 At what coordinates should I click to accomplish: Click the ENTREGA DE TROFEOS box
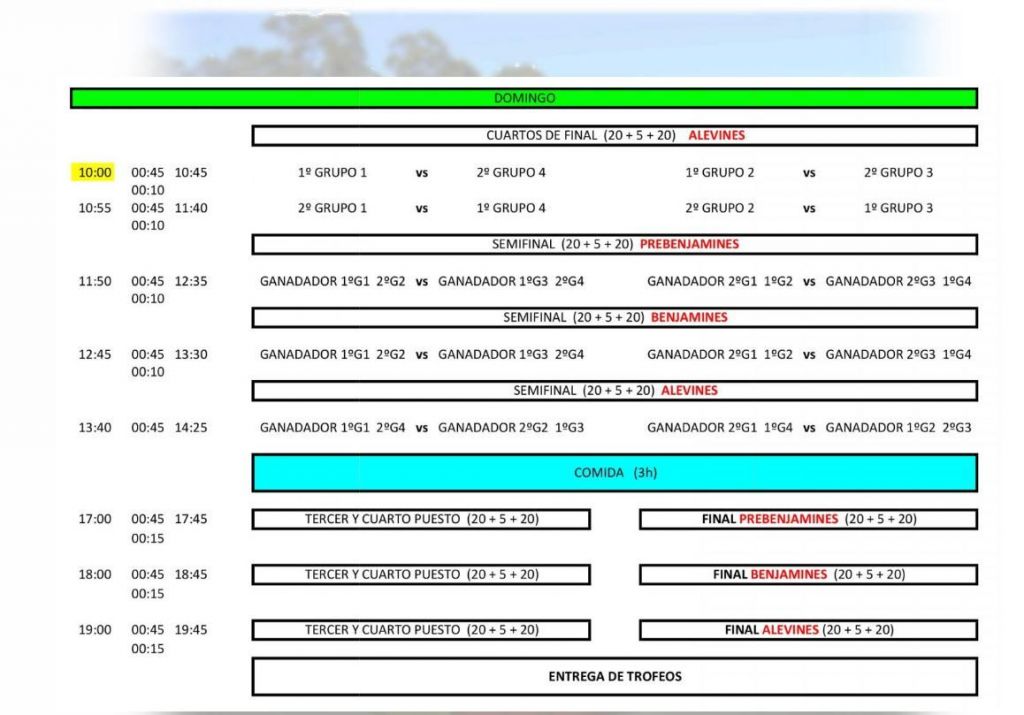pos(614,676)
